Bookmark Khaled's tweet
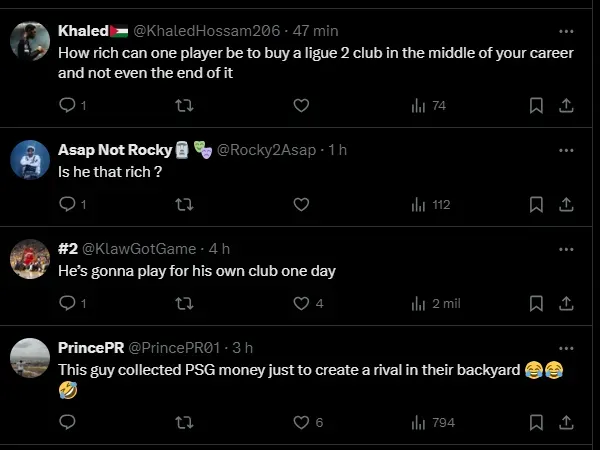The height and width of the screenshot is (450, 600). (x=536, y=105)
